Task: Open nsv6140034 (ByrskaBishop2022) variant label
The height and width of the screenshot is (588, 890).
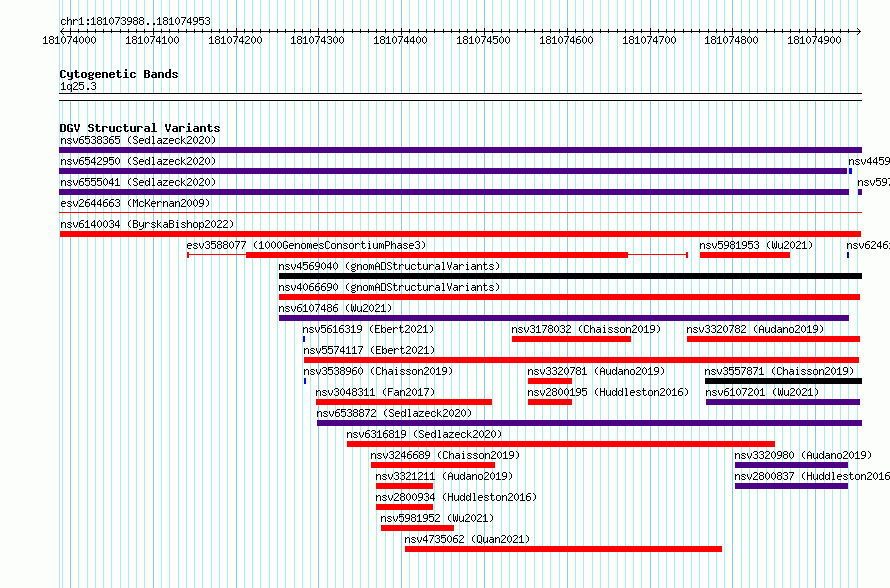Action: click(147, 224)
